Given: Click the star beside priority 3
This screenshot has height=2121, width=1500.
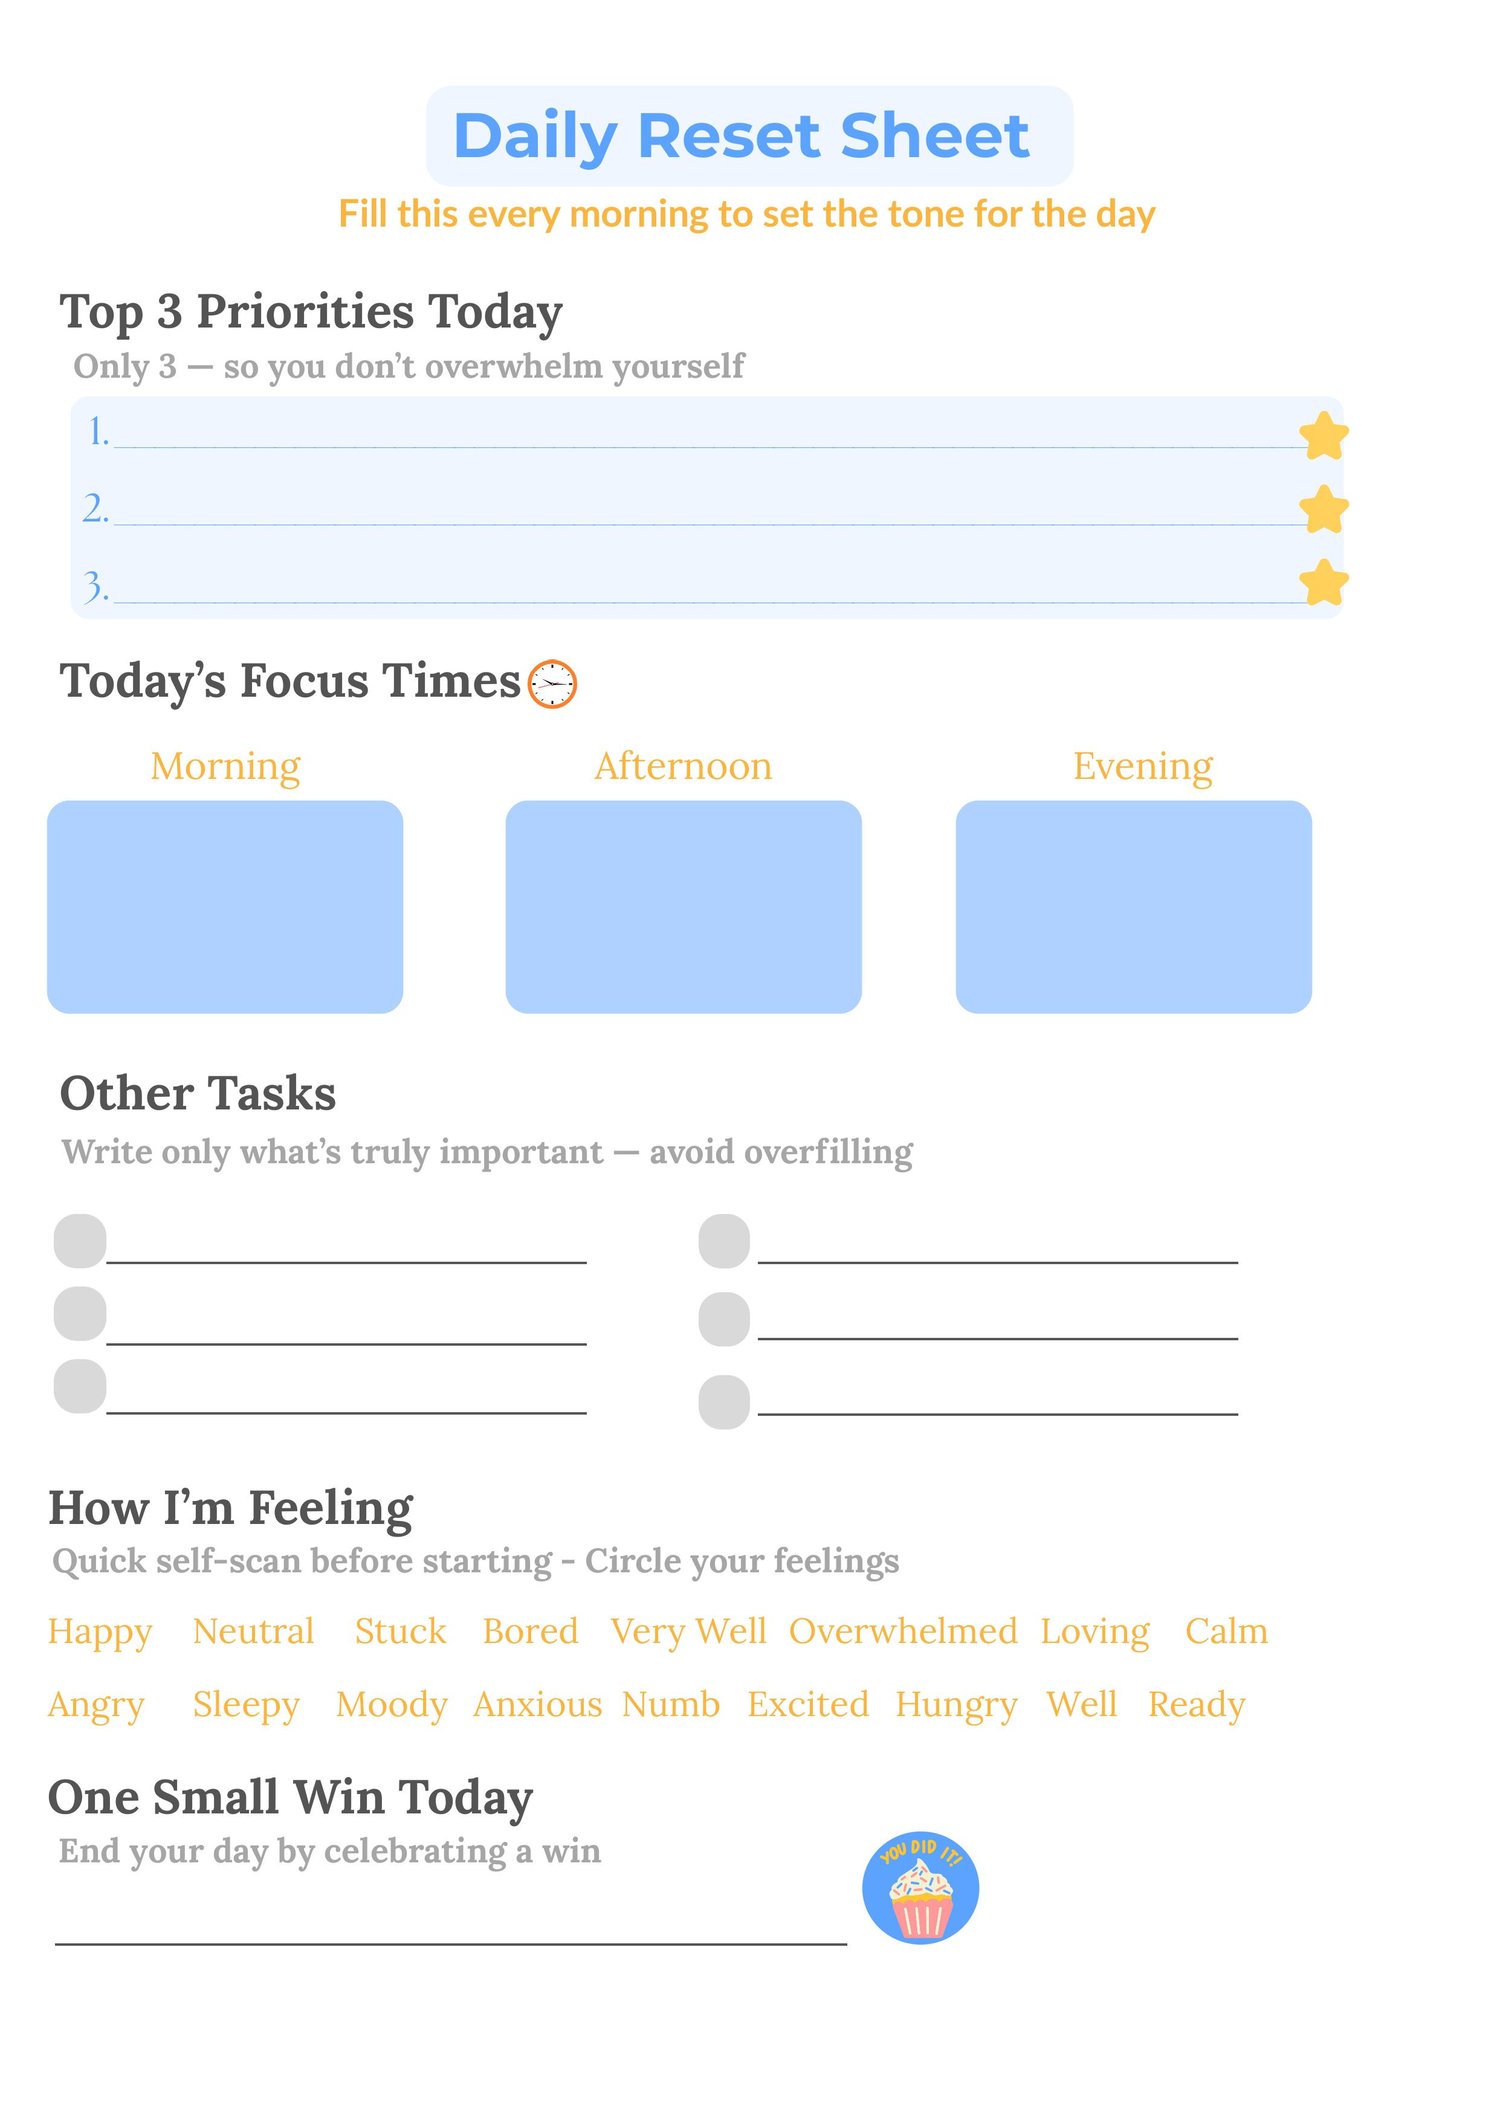Looking at the screenshot, I should click(x=1323, y=583).
